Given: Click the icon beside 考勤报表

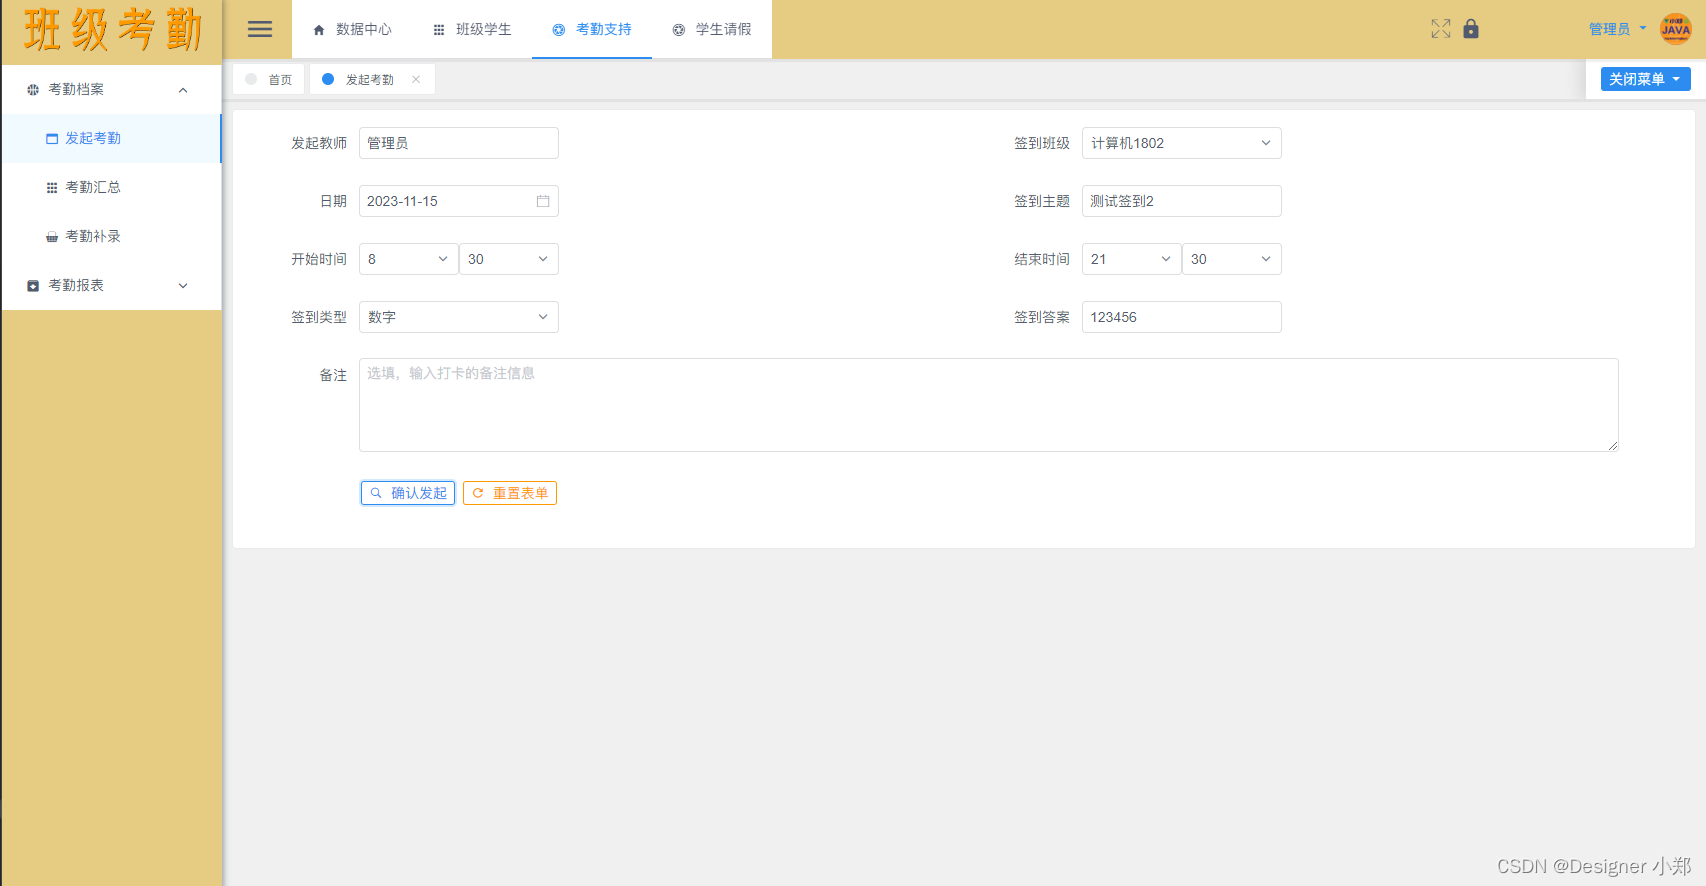Looking at the screenshot, I should coord(33,286).
